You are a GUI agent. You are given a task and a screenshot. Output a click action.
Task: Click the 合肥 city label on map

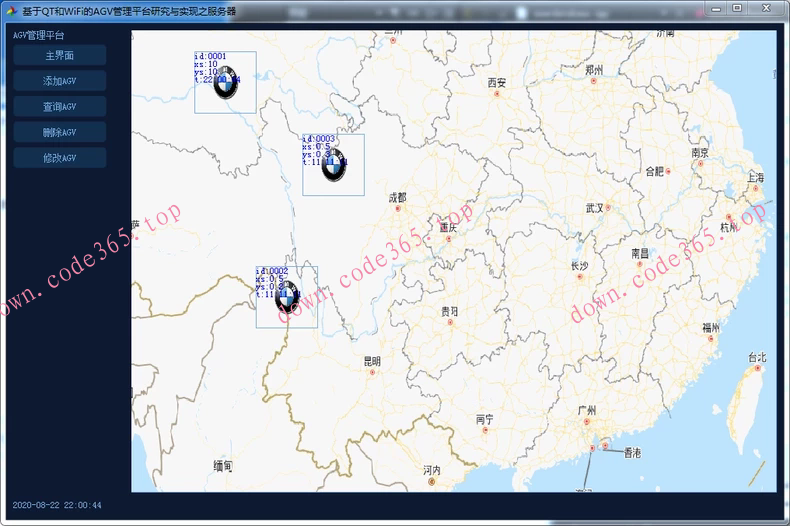point(655,171)
